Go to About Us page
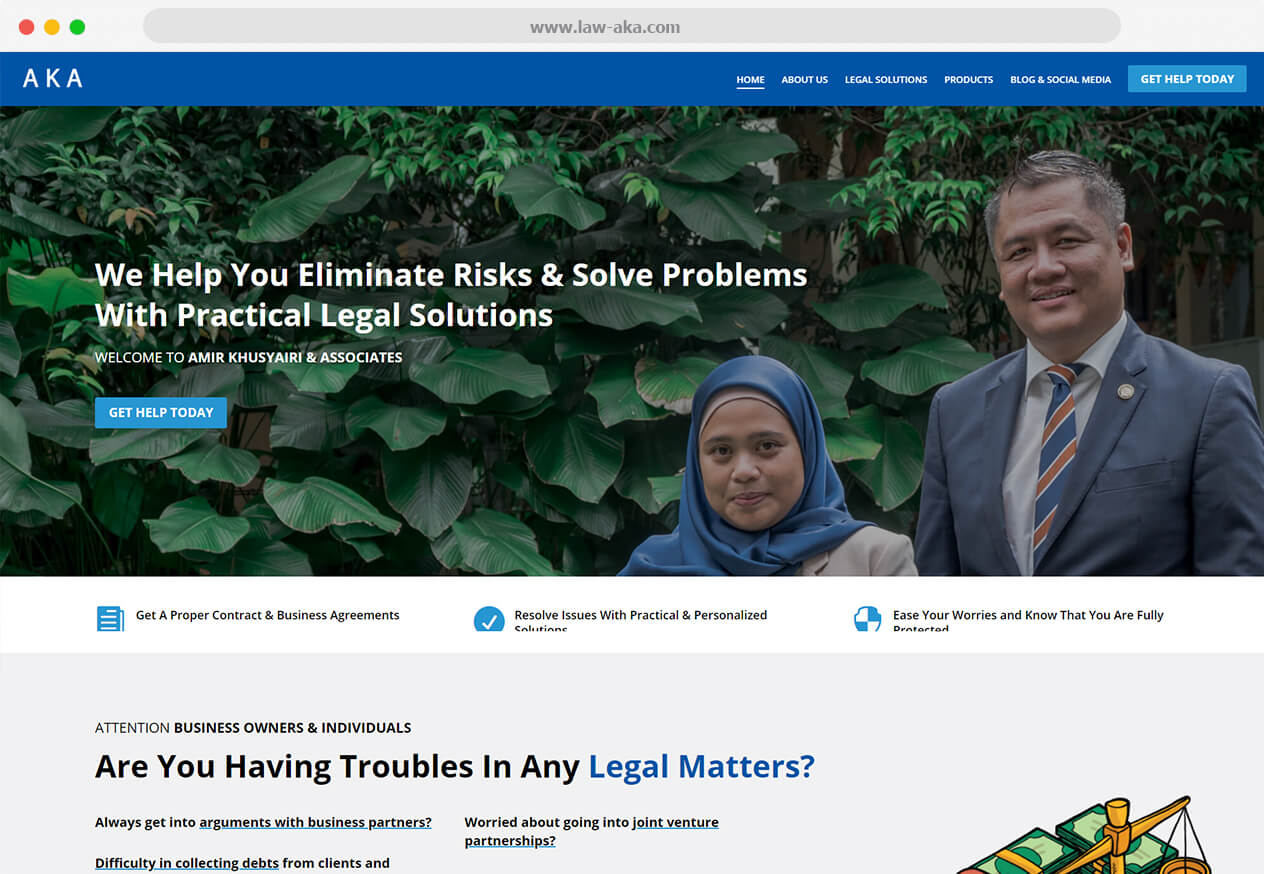Viewport: 1264px width, 874px height. [805, 79]
